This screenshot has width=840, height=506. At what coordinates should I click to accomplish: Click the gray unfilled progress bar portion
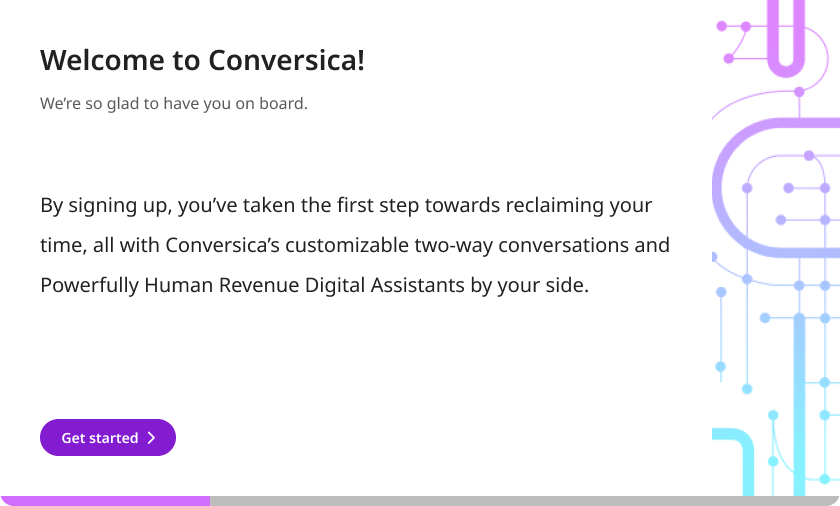(x=525, y=501)
